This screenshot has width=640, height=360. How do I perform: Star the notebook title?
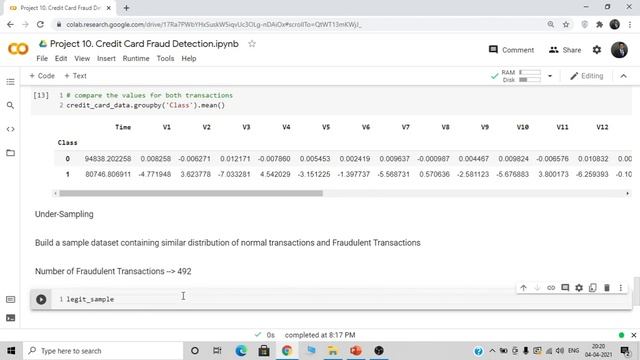pyautogui.click(x=252, y=44)
